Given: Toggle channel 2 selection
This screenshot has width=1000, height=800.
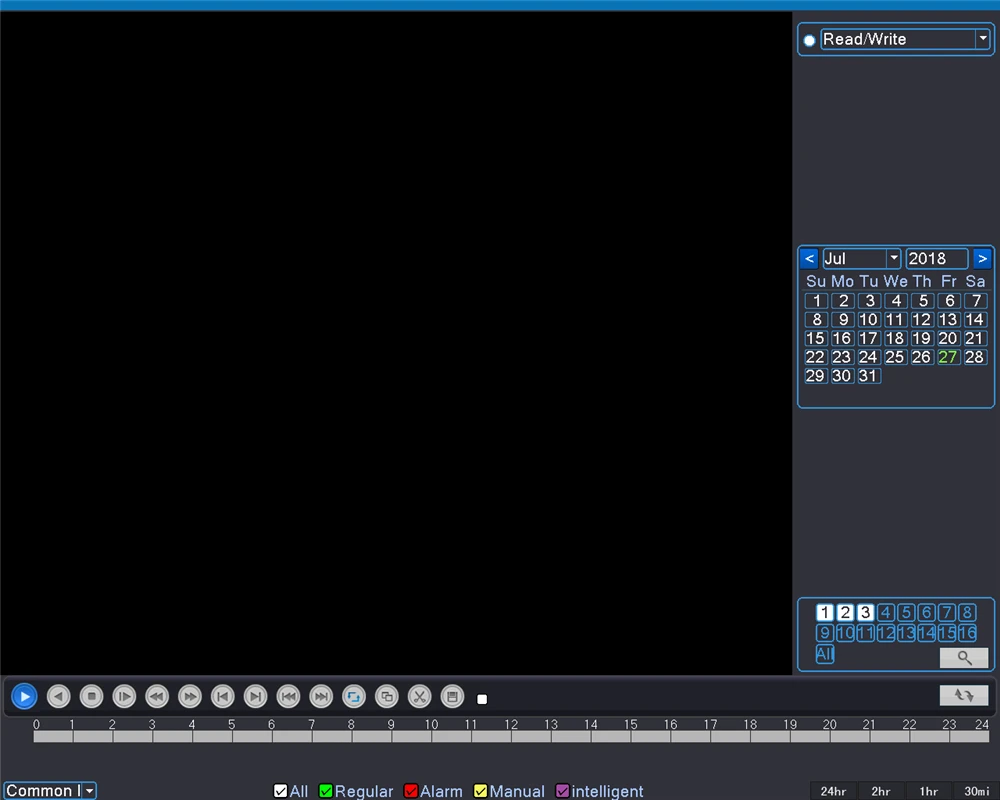Looking at the screenshot, I should click(x=845, y=612).
